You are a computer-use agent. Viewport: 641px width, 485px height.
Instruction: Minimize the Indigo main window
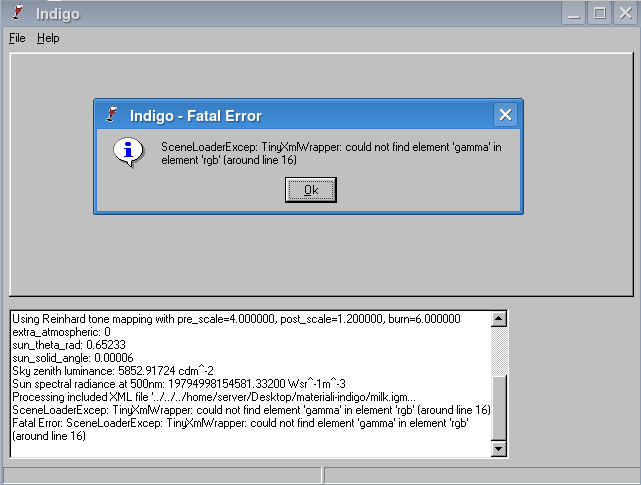(575, 14)
